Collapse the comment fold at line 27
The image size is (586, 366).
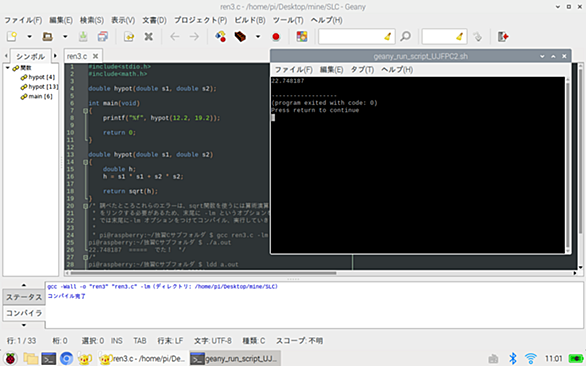coord(85,257)
